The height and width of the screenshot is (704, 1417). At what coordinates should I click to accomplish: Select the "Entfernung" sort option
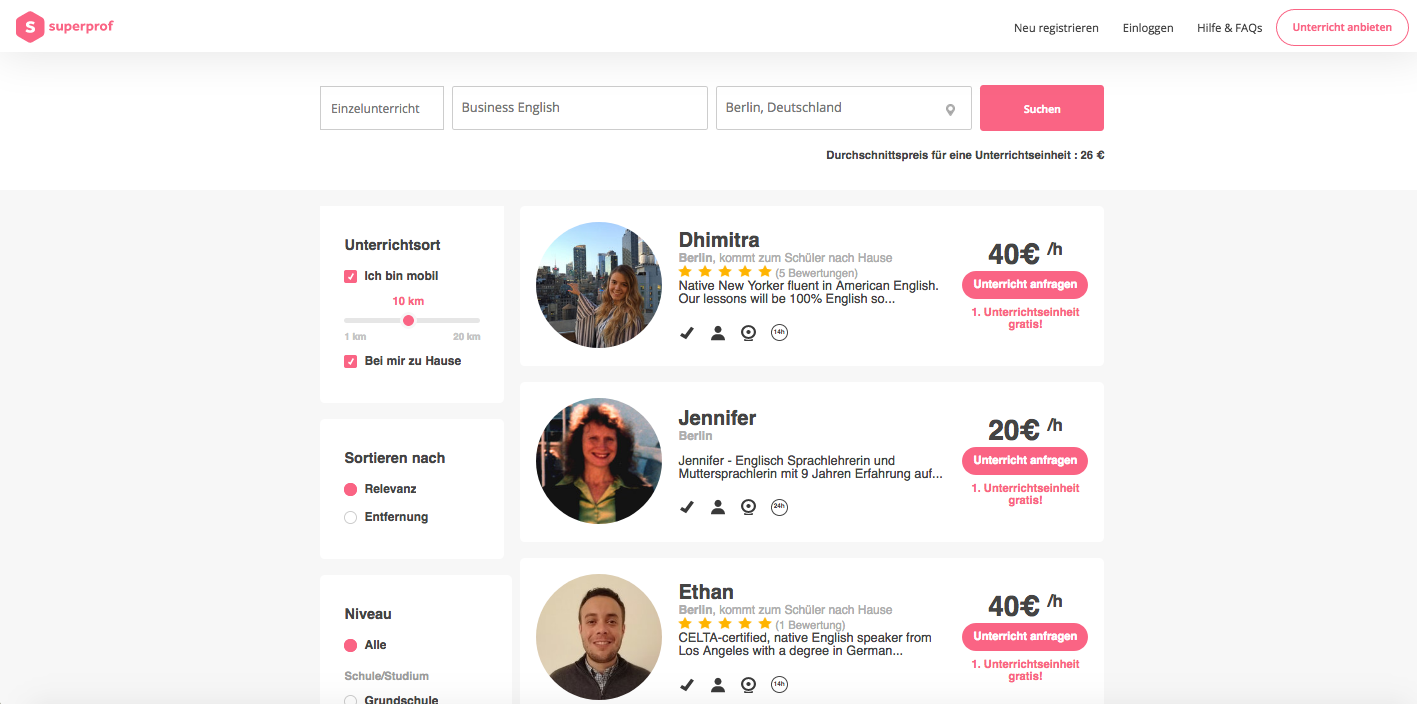point(351,517)
